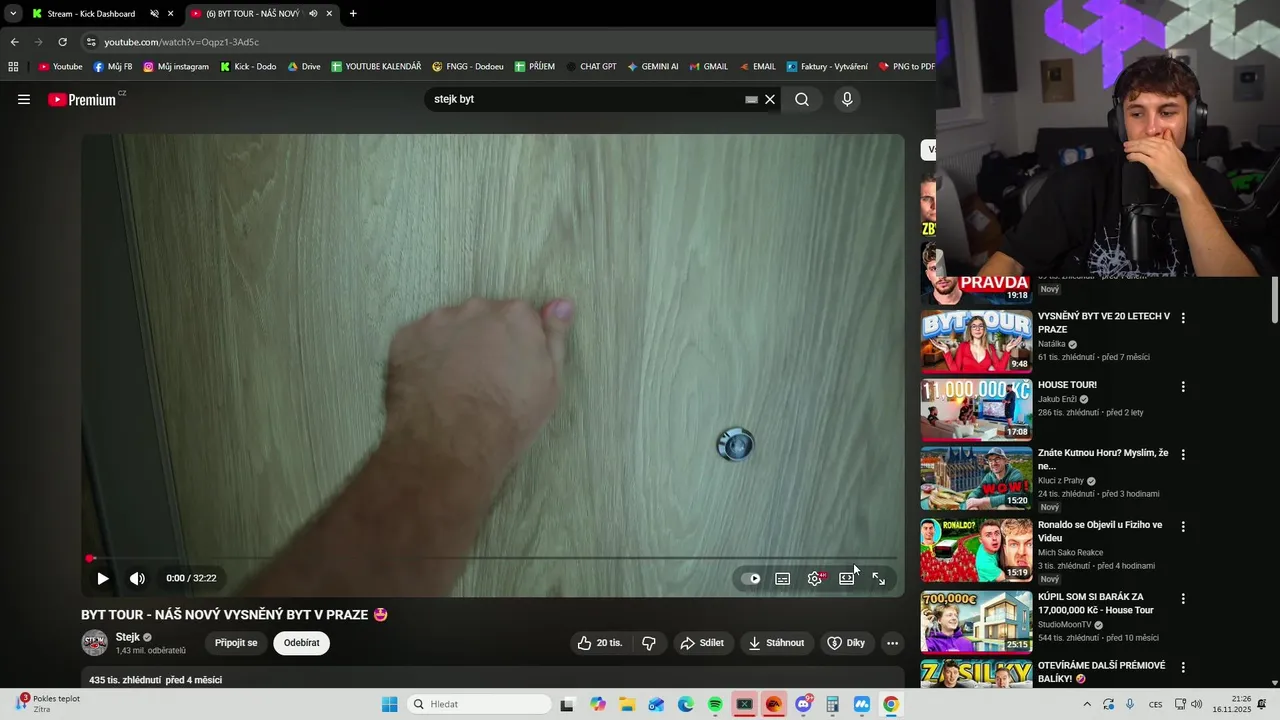1280x720 pixels.
Task: Switch to theater mode
Action: [847, 578]
